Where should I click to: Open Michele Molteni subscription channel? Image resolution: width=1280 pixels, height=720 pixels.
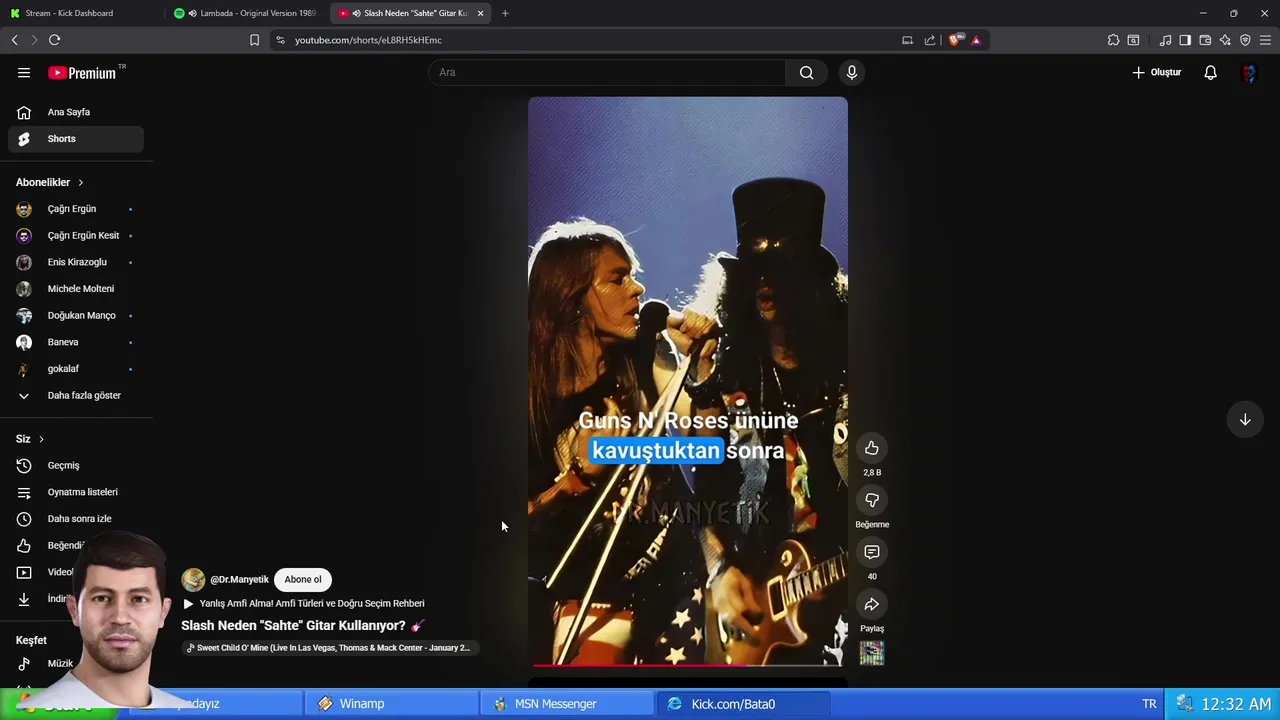[x=76, y=289]
